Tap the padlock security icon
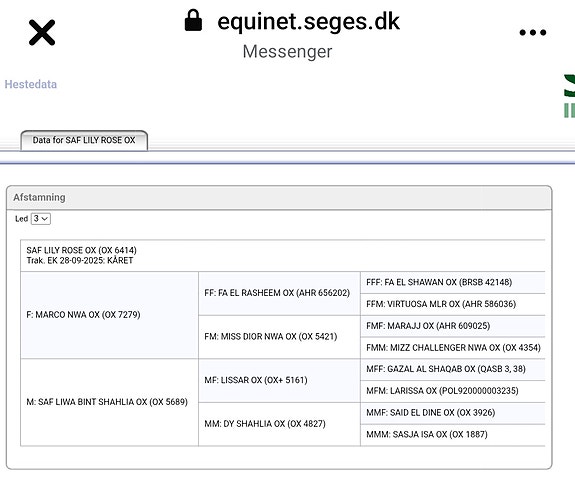575x504 pixels. [193, 21]
